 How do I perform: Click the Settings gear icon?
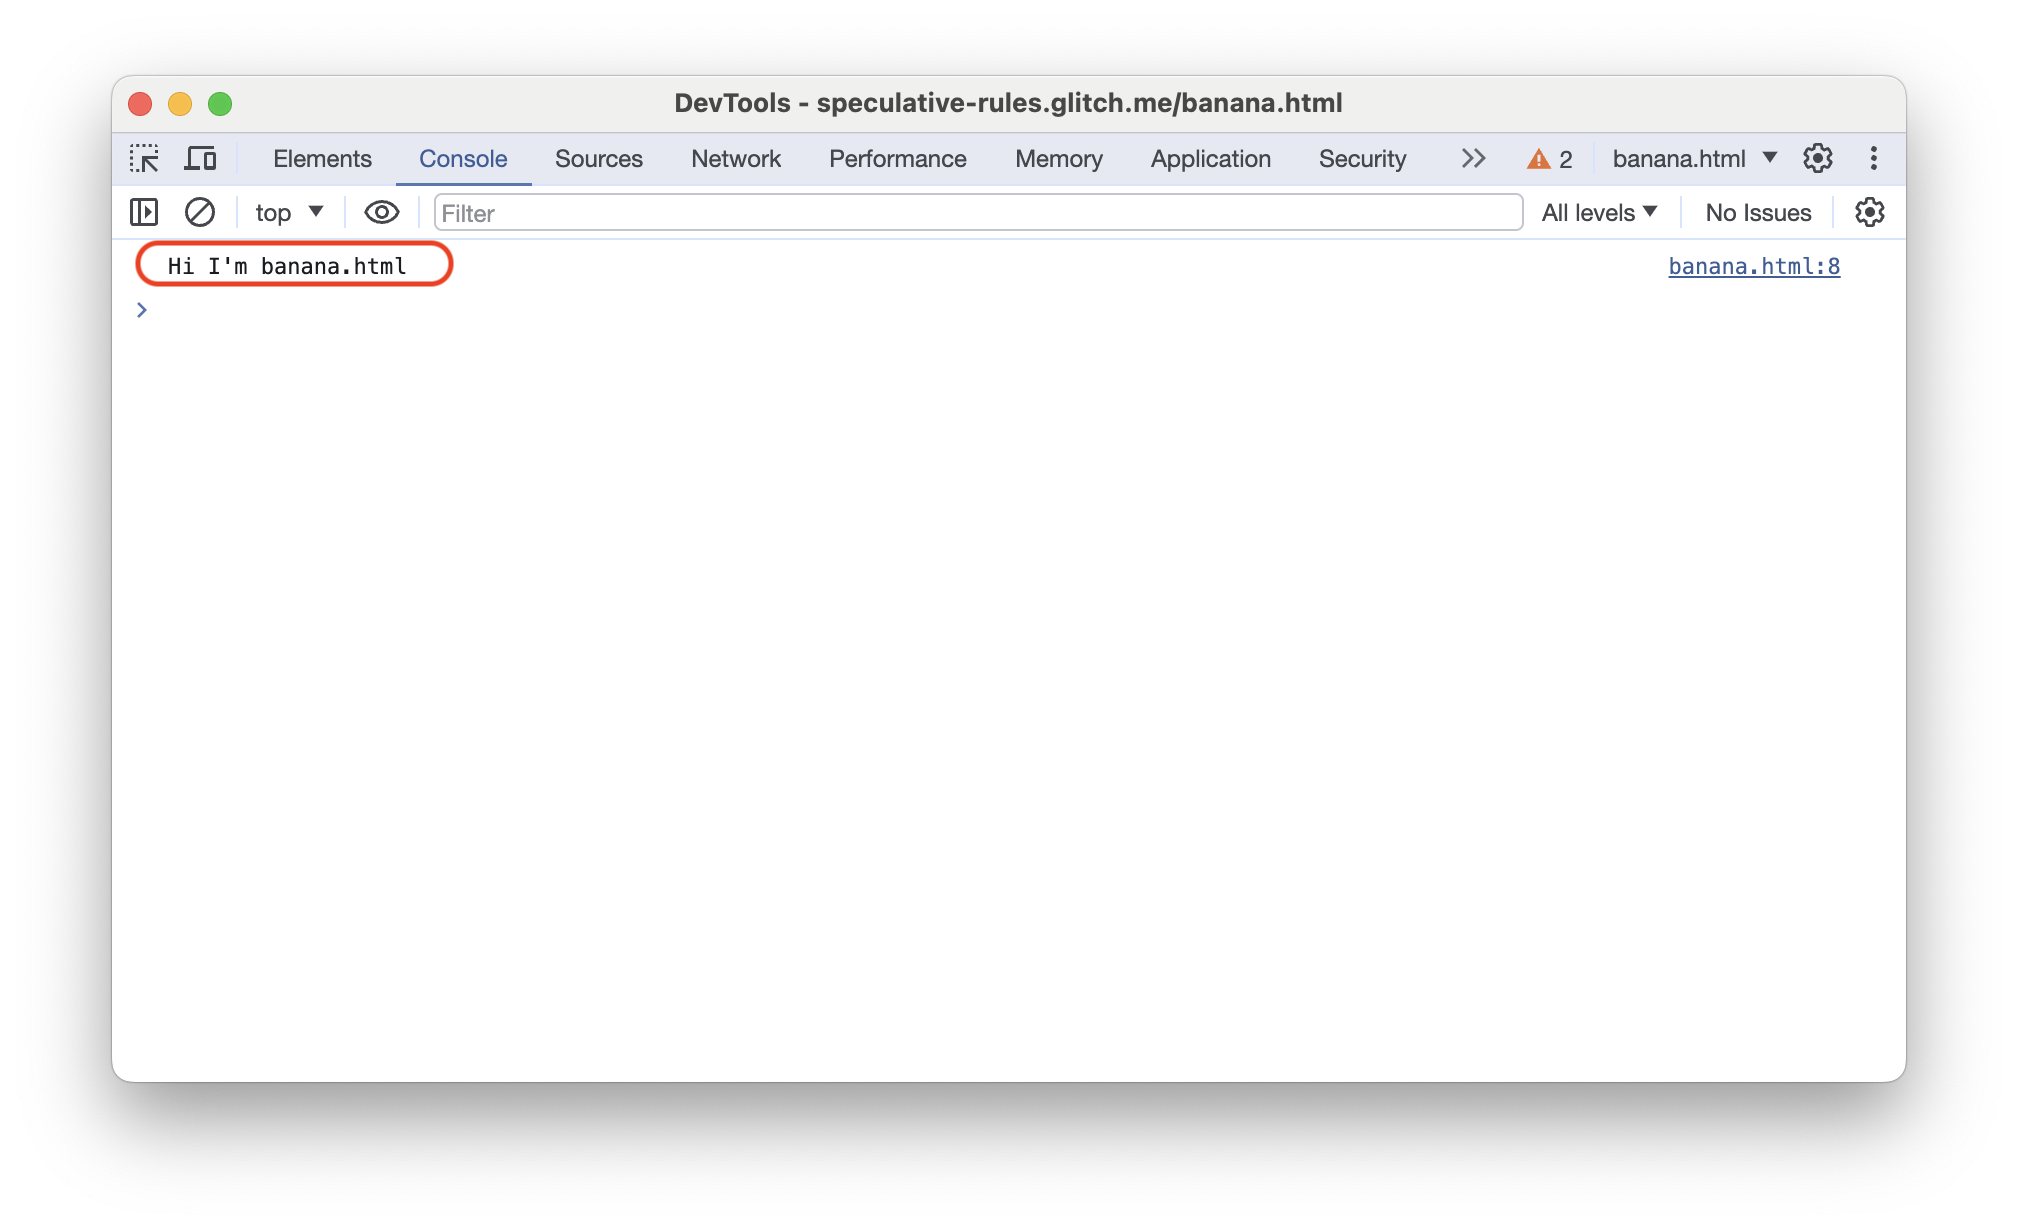1819,159
